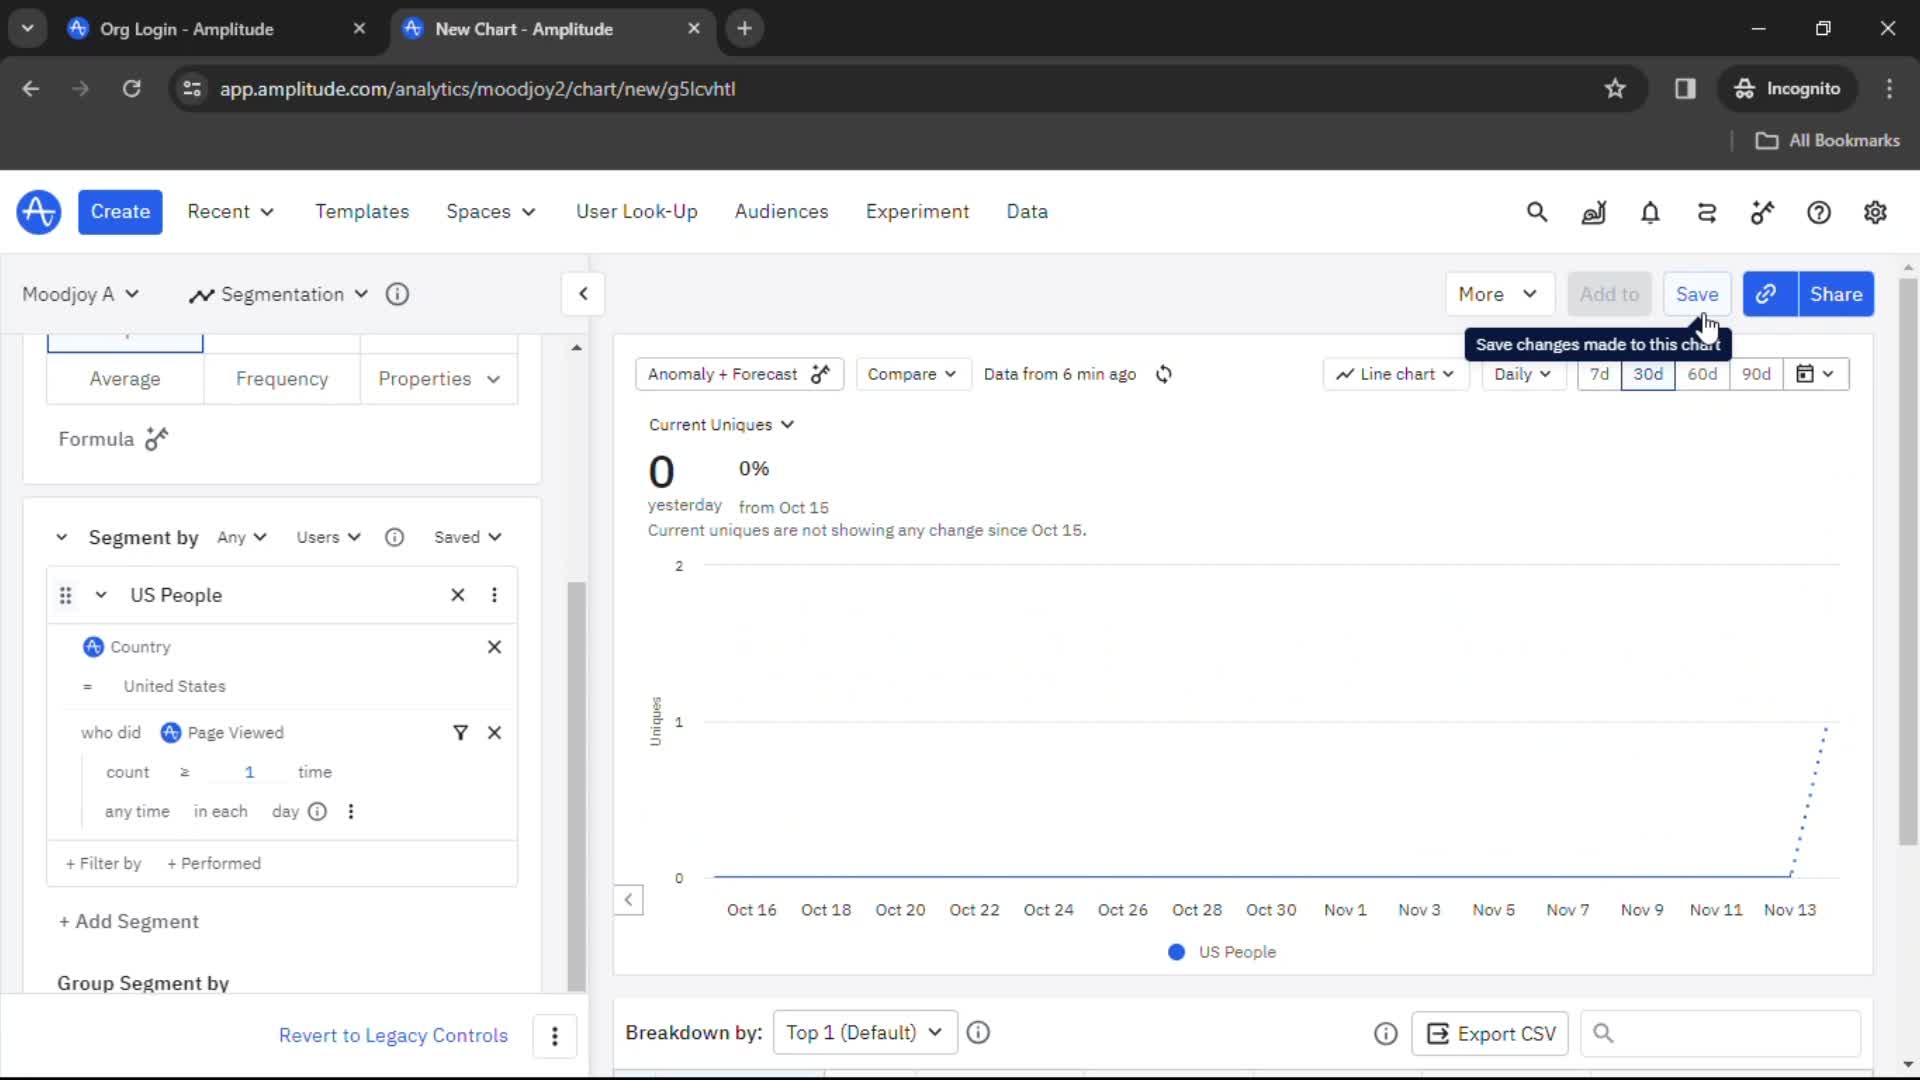Open the Daily interval dropdown
Viewport: 1920px width, 1080px height.
pos(1522,374)
